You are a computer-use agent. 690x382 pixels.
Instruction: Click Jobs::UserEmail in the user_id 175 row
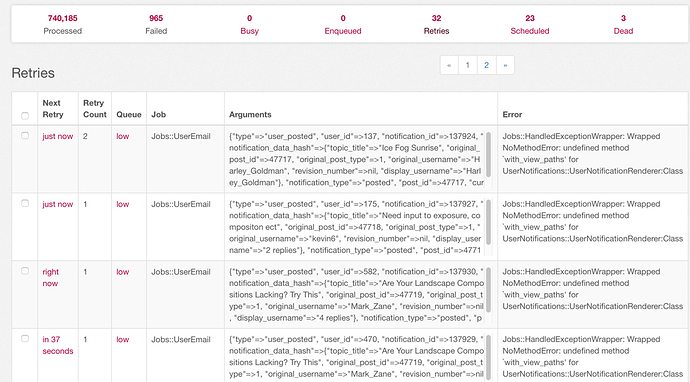[x=181, y=204]
